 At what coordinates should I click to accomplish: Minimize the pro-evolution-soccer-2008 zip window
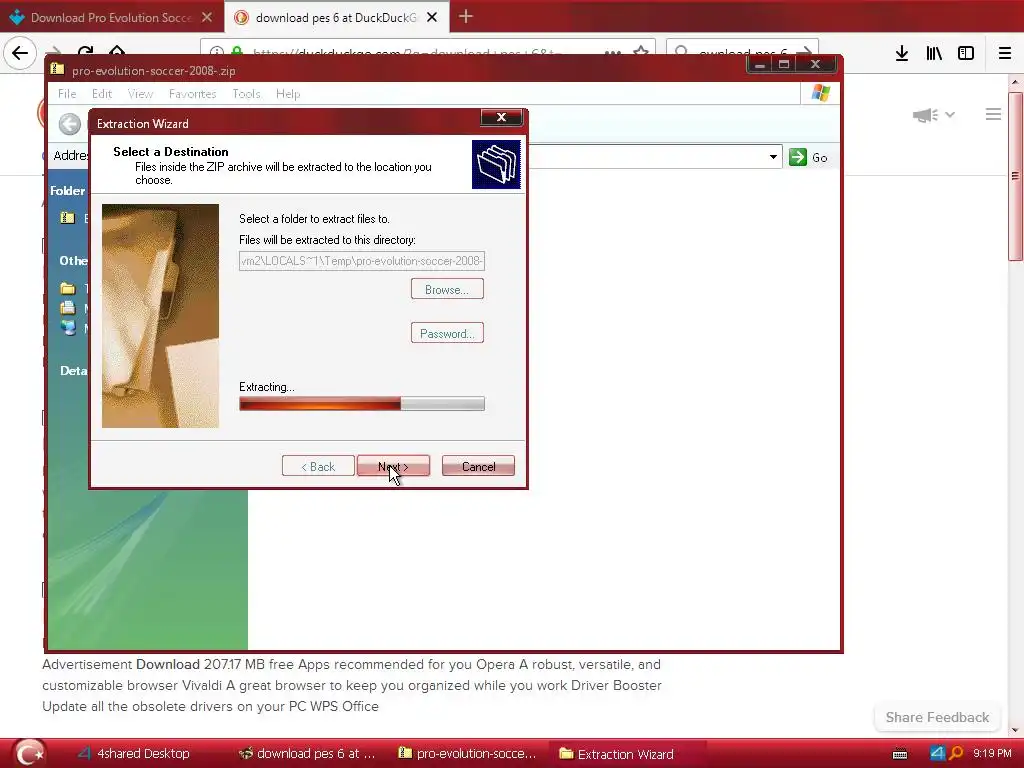click(760, 64)
